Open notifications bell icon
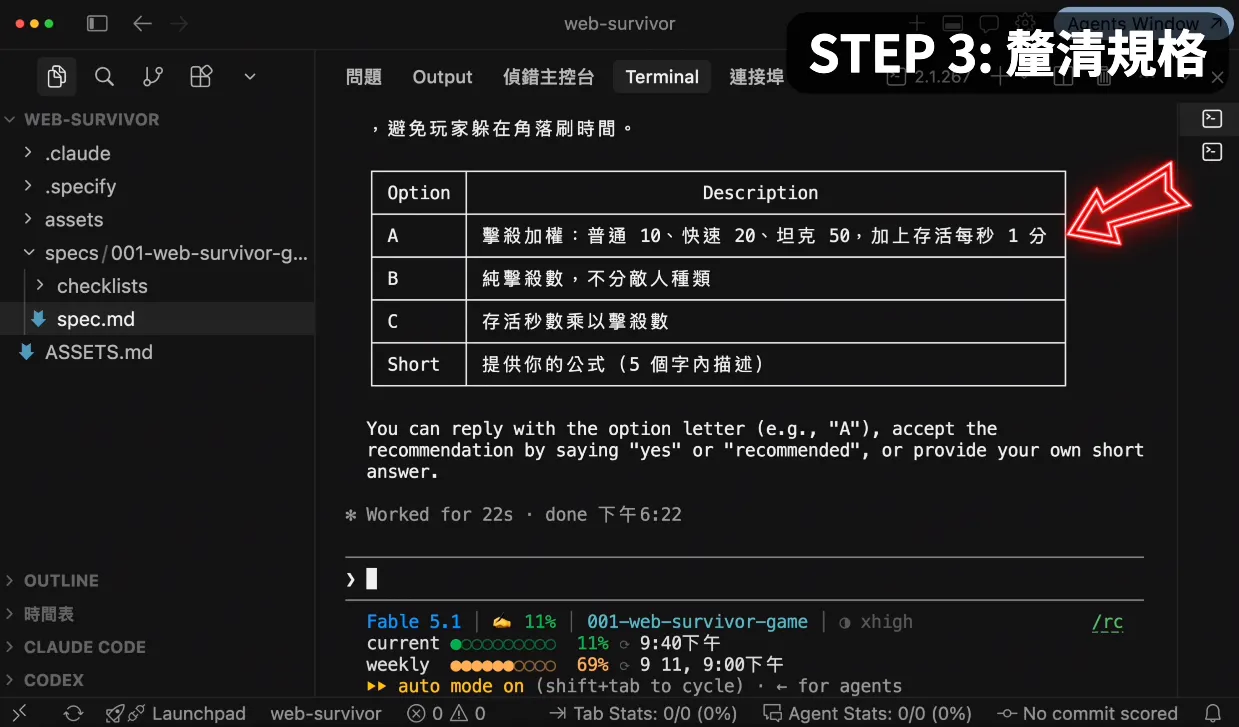The image size is (1239, 727). [x=1213, y=713]
